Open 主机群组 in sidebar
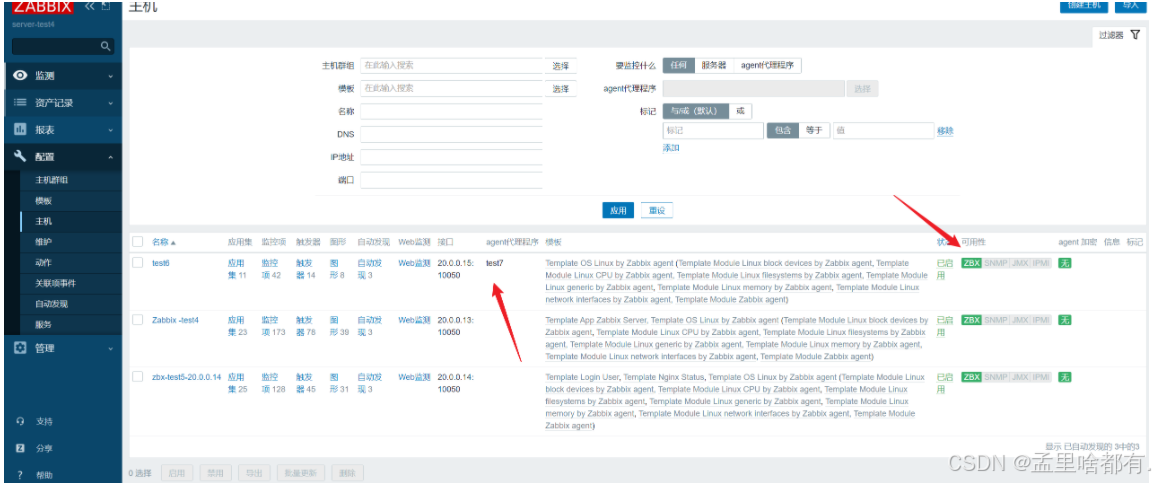The height and width of the screenshot is (483, 1156). [52, 180]
